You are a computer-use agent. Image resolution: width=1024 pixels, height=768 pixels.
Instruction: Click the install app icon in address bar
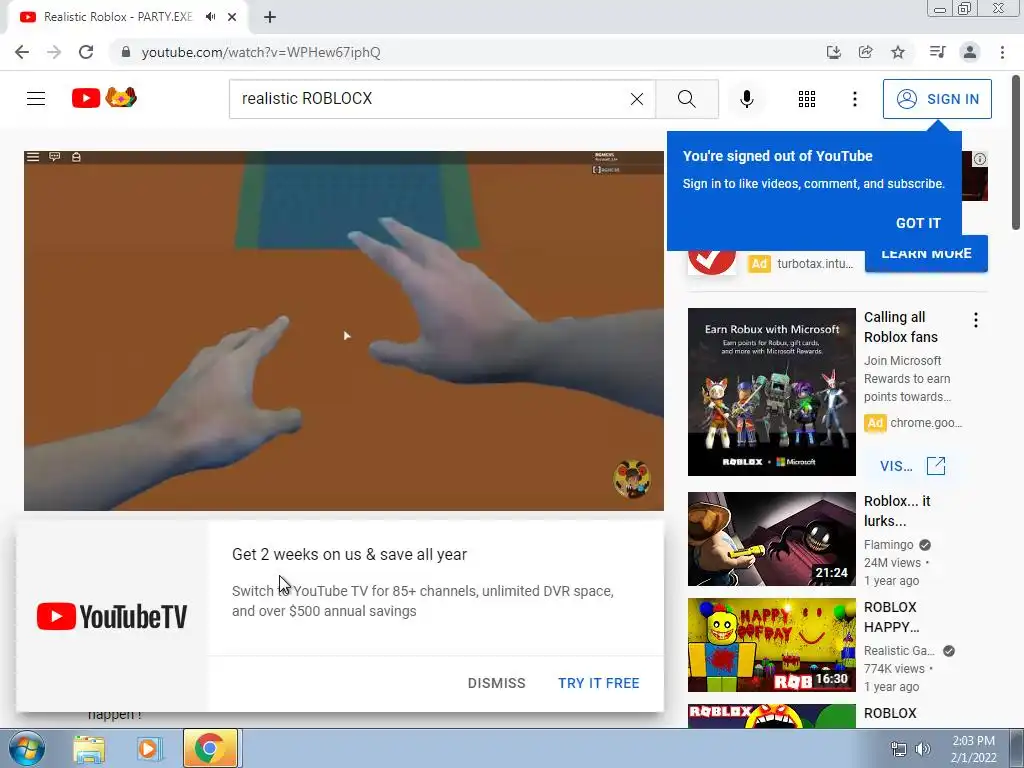point(833,52)
